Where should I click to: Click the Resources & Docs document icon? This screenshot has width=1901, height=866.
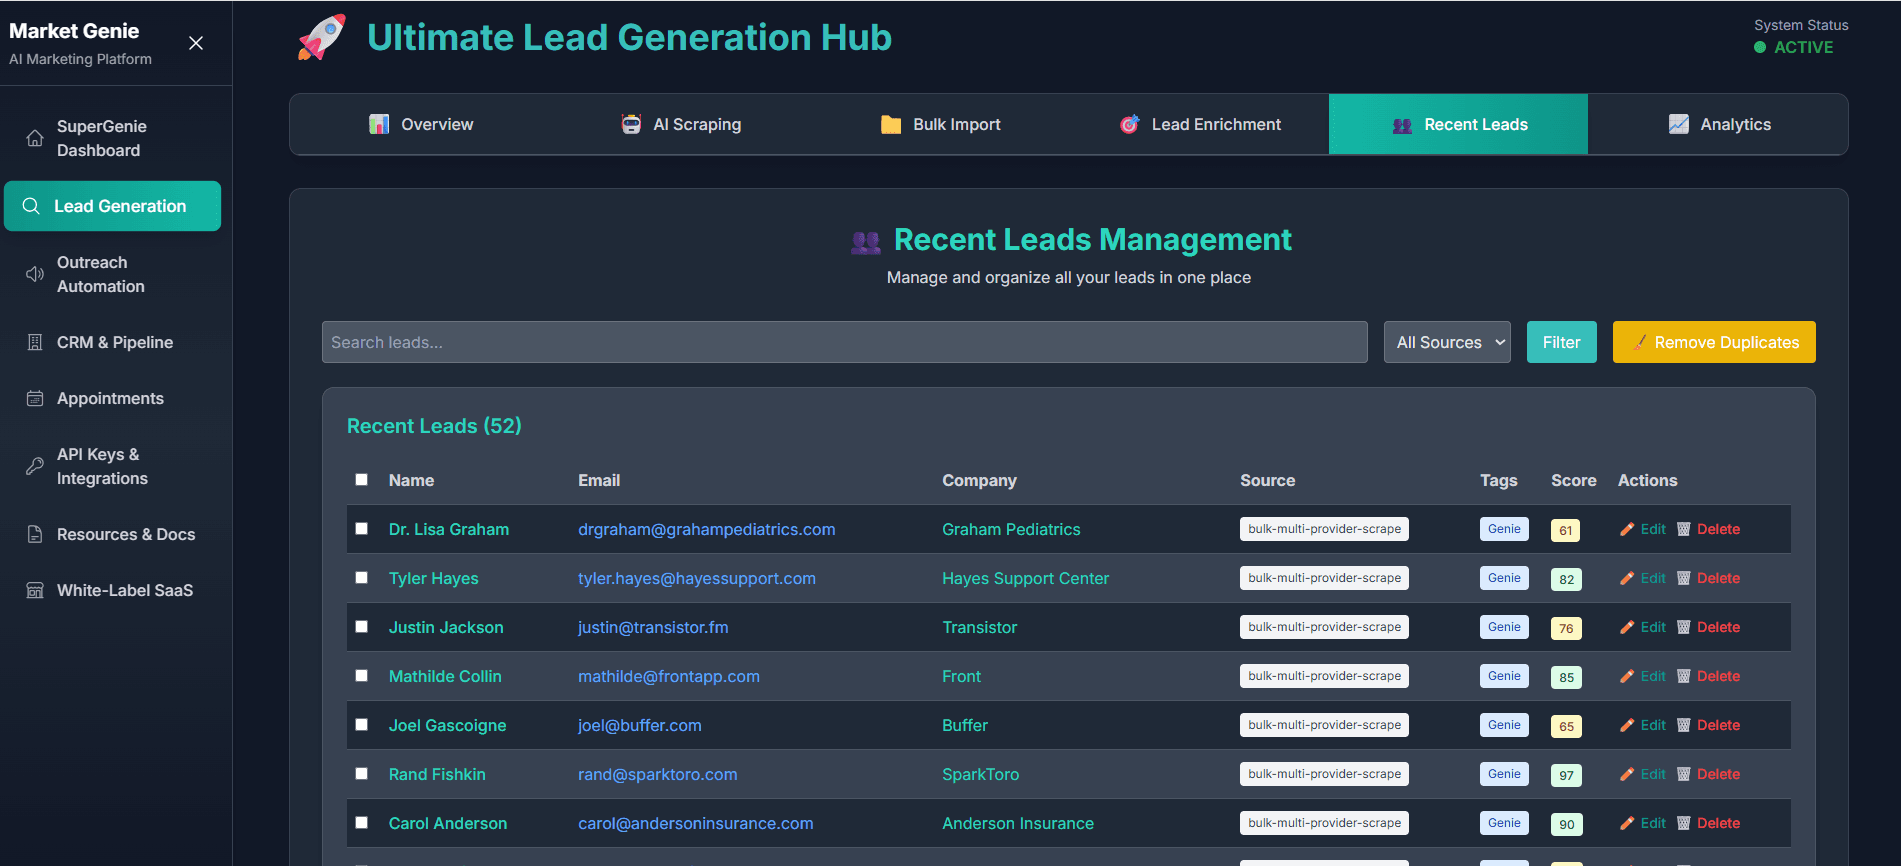coord(35,534)
